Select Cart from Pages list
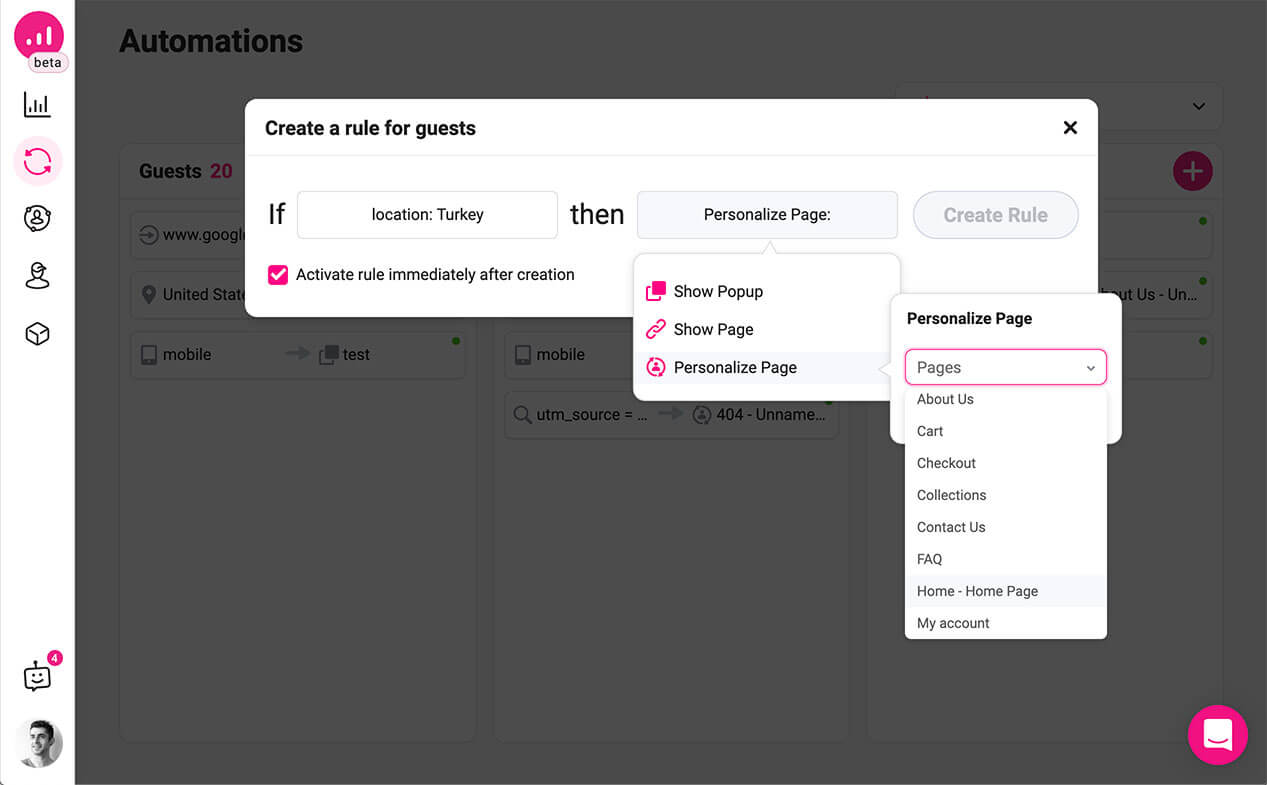Image resolution: width=1267 pixels, height=785 pixels. coord(1006,431)
